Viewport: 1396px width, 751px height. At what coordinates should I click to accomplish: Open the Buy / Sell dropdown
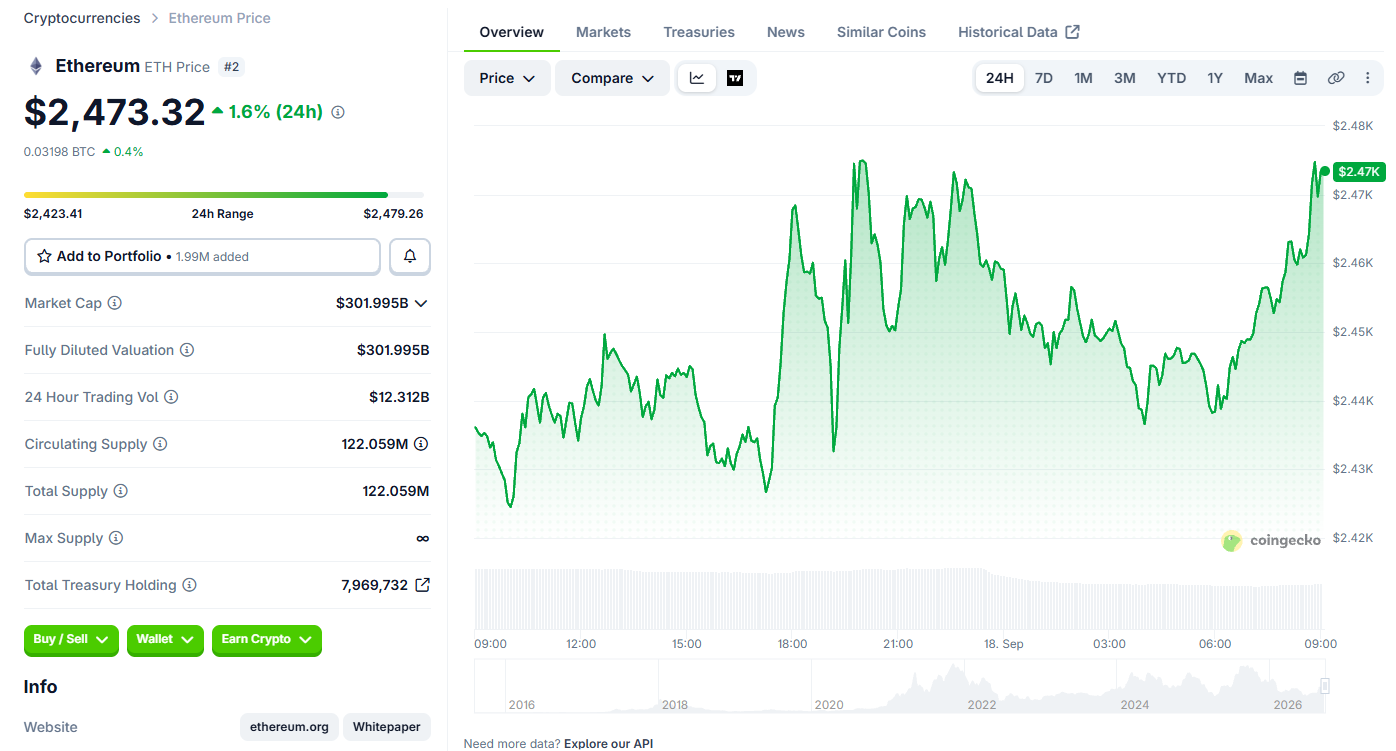tap(71, 640)
